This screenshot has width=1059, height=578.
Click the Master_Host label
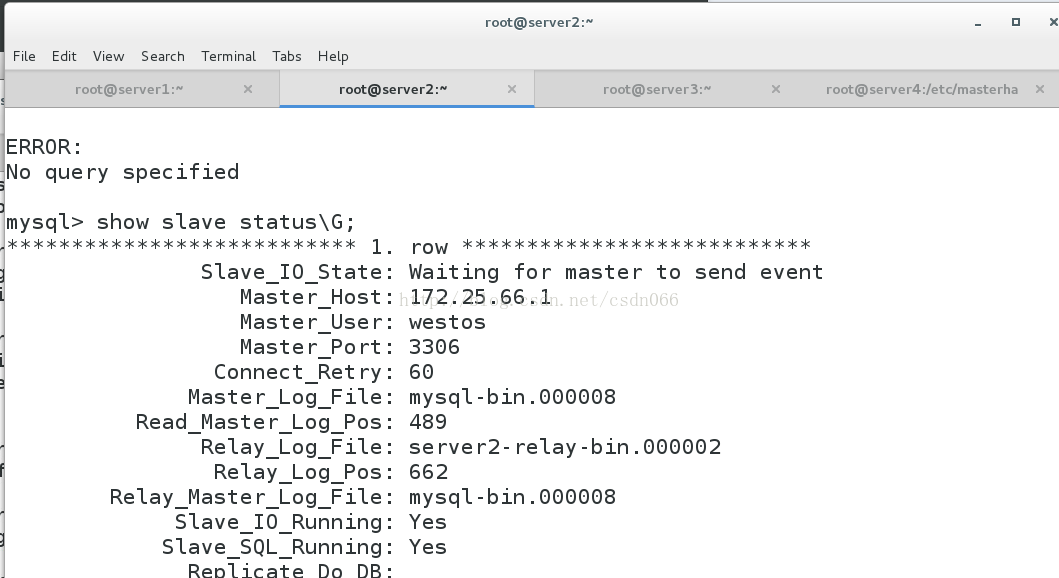point(317,297)
